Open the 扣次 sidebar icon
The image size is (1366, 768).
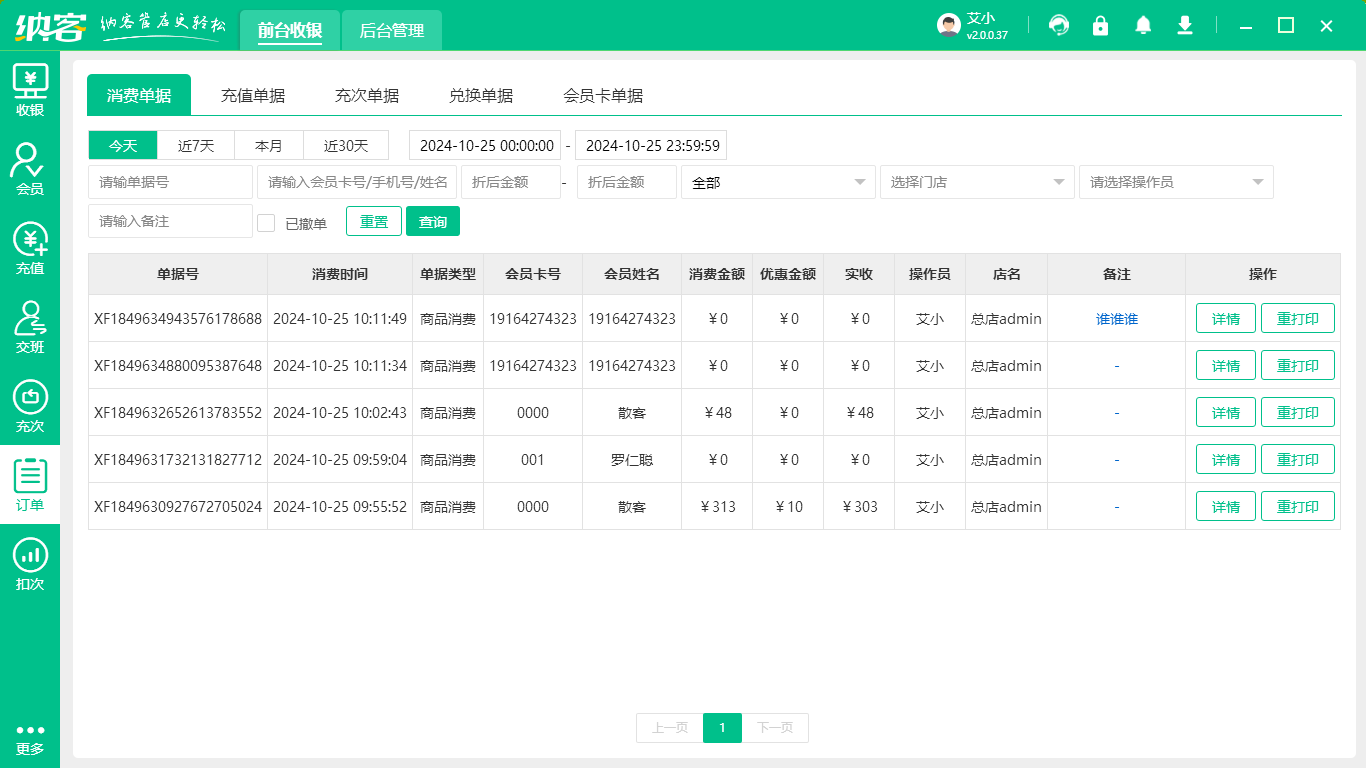click(x=30, y=564)
